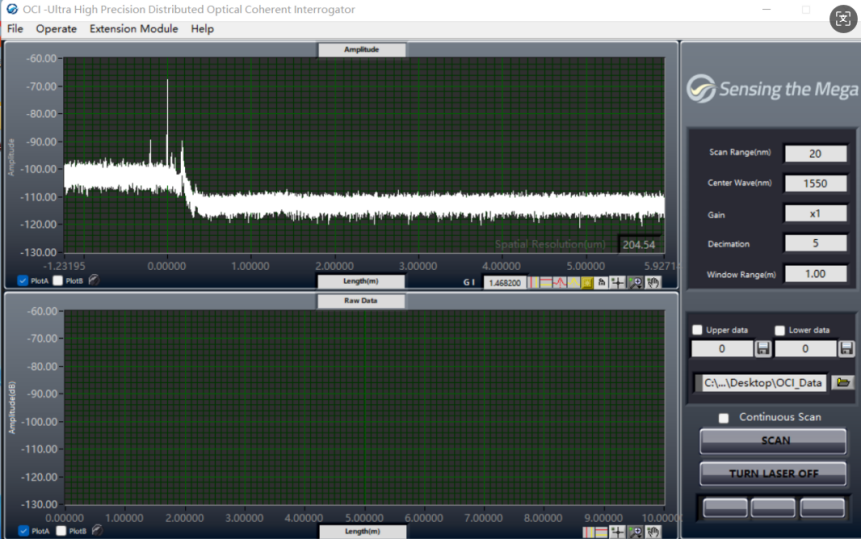Click the TURN LASER OFF button
This screenshot has width=861, height=539.
click(774, 473)
